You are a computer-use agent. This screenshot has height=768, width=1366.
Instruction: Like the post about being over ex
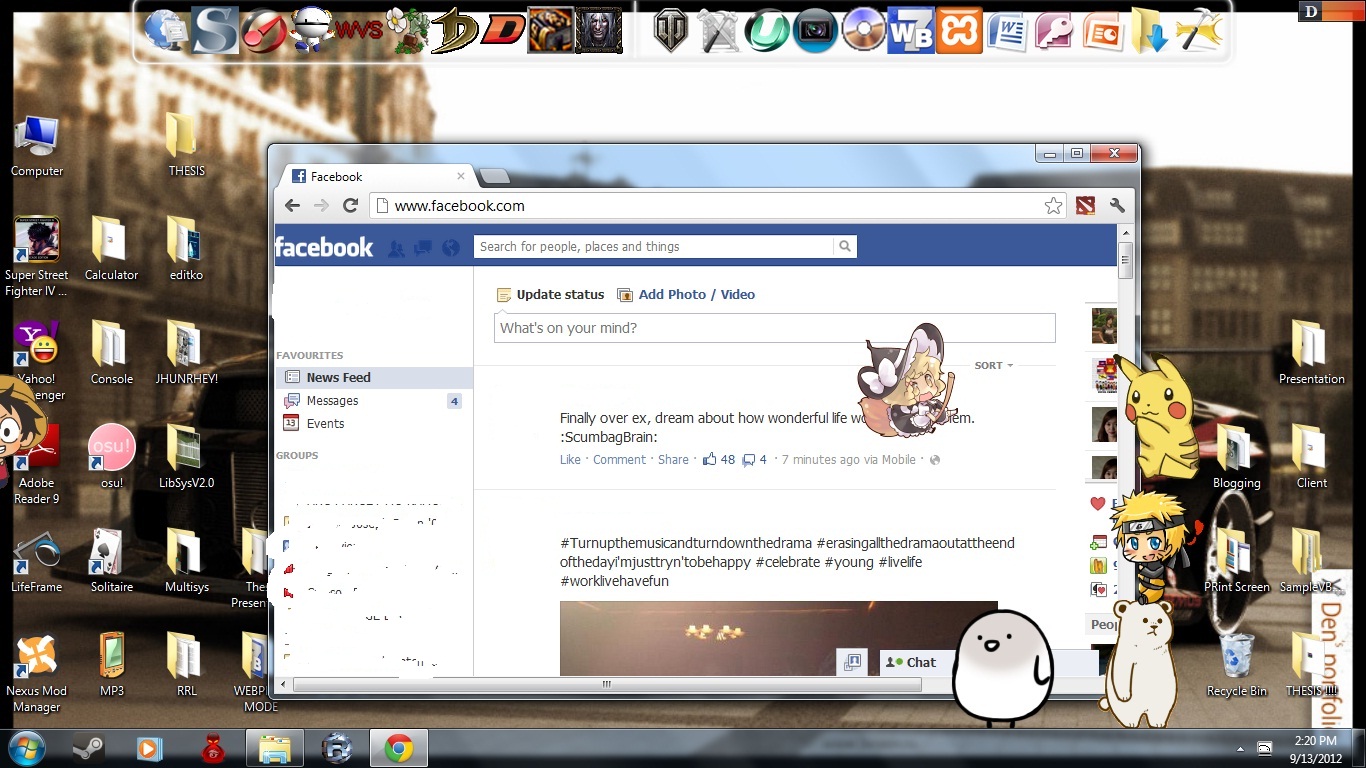569,459
